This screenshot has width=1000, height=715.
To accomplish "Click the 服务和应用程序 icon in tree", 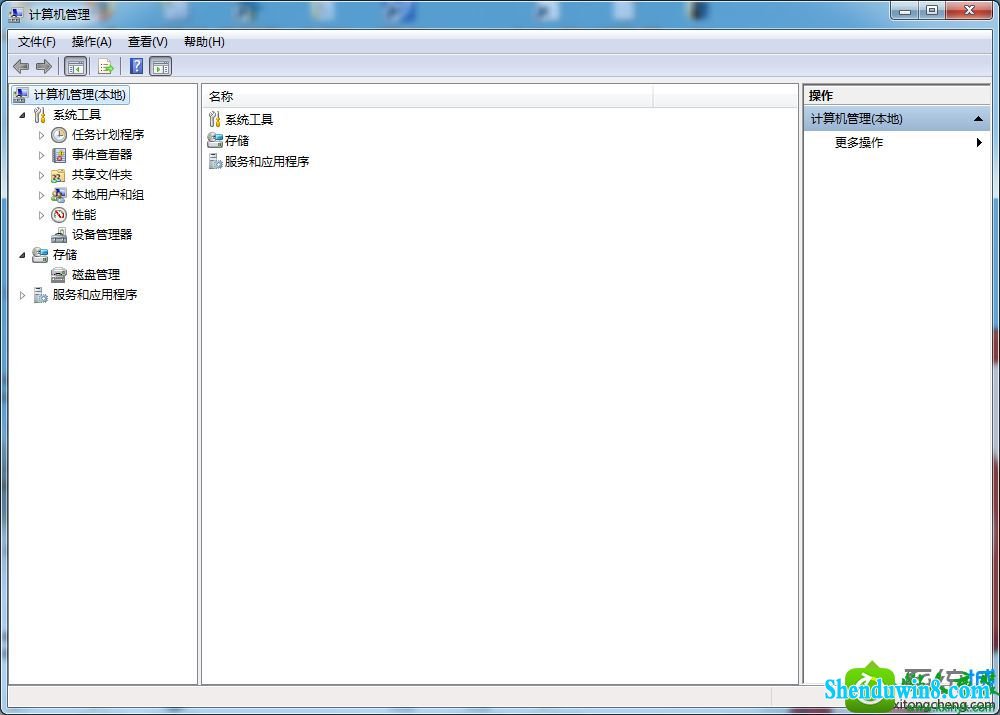I will [x=40, y=295].
